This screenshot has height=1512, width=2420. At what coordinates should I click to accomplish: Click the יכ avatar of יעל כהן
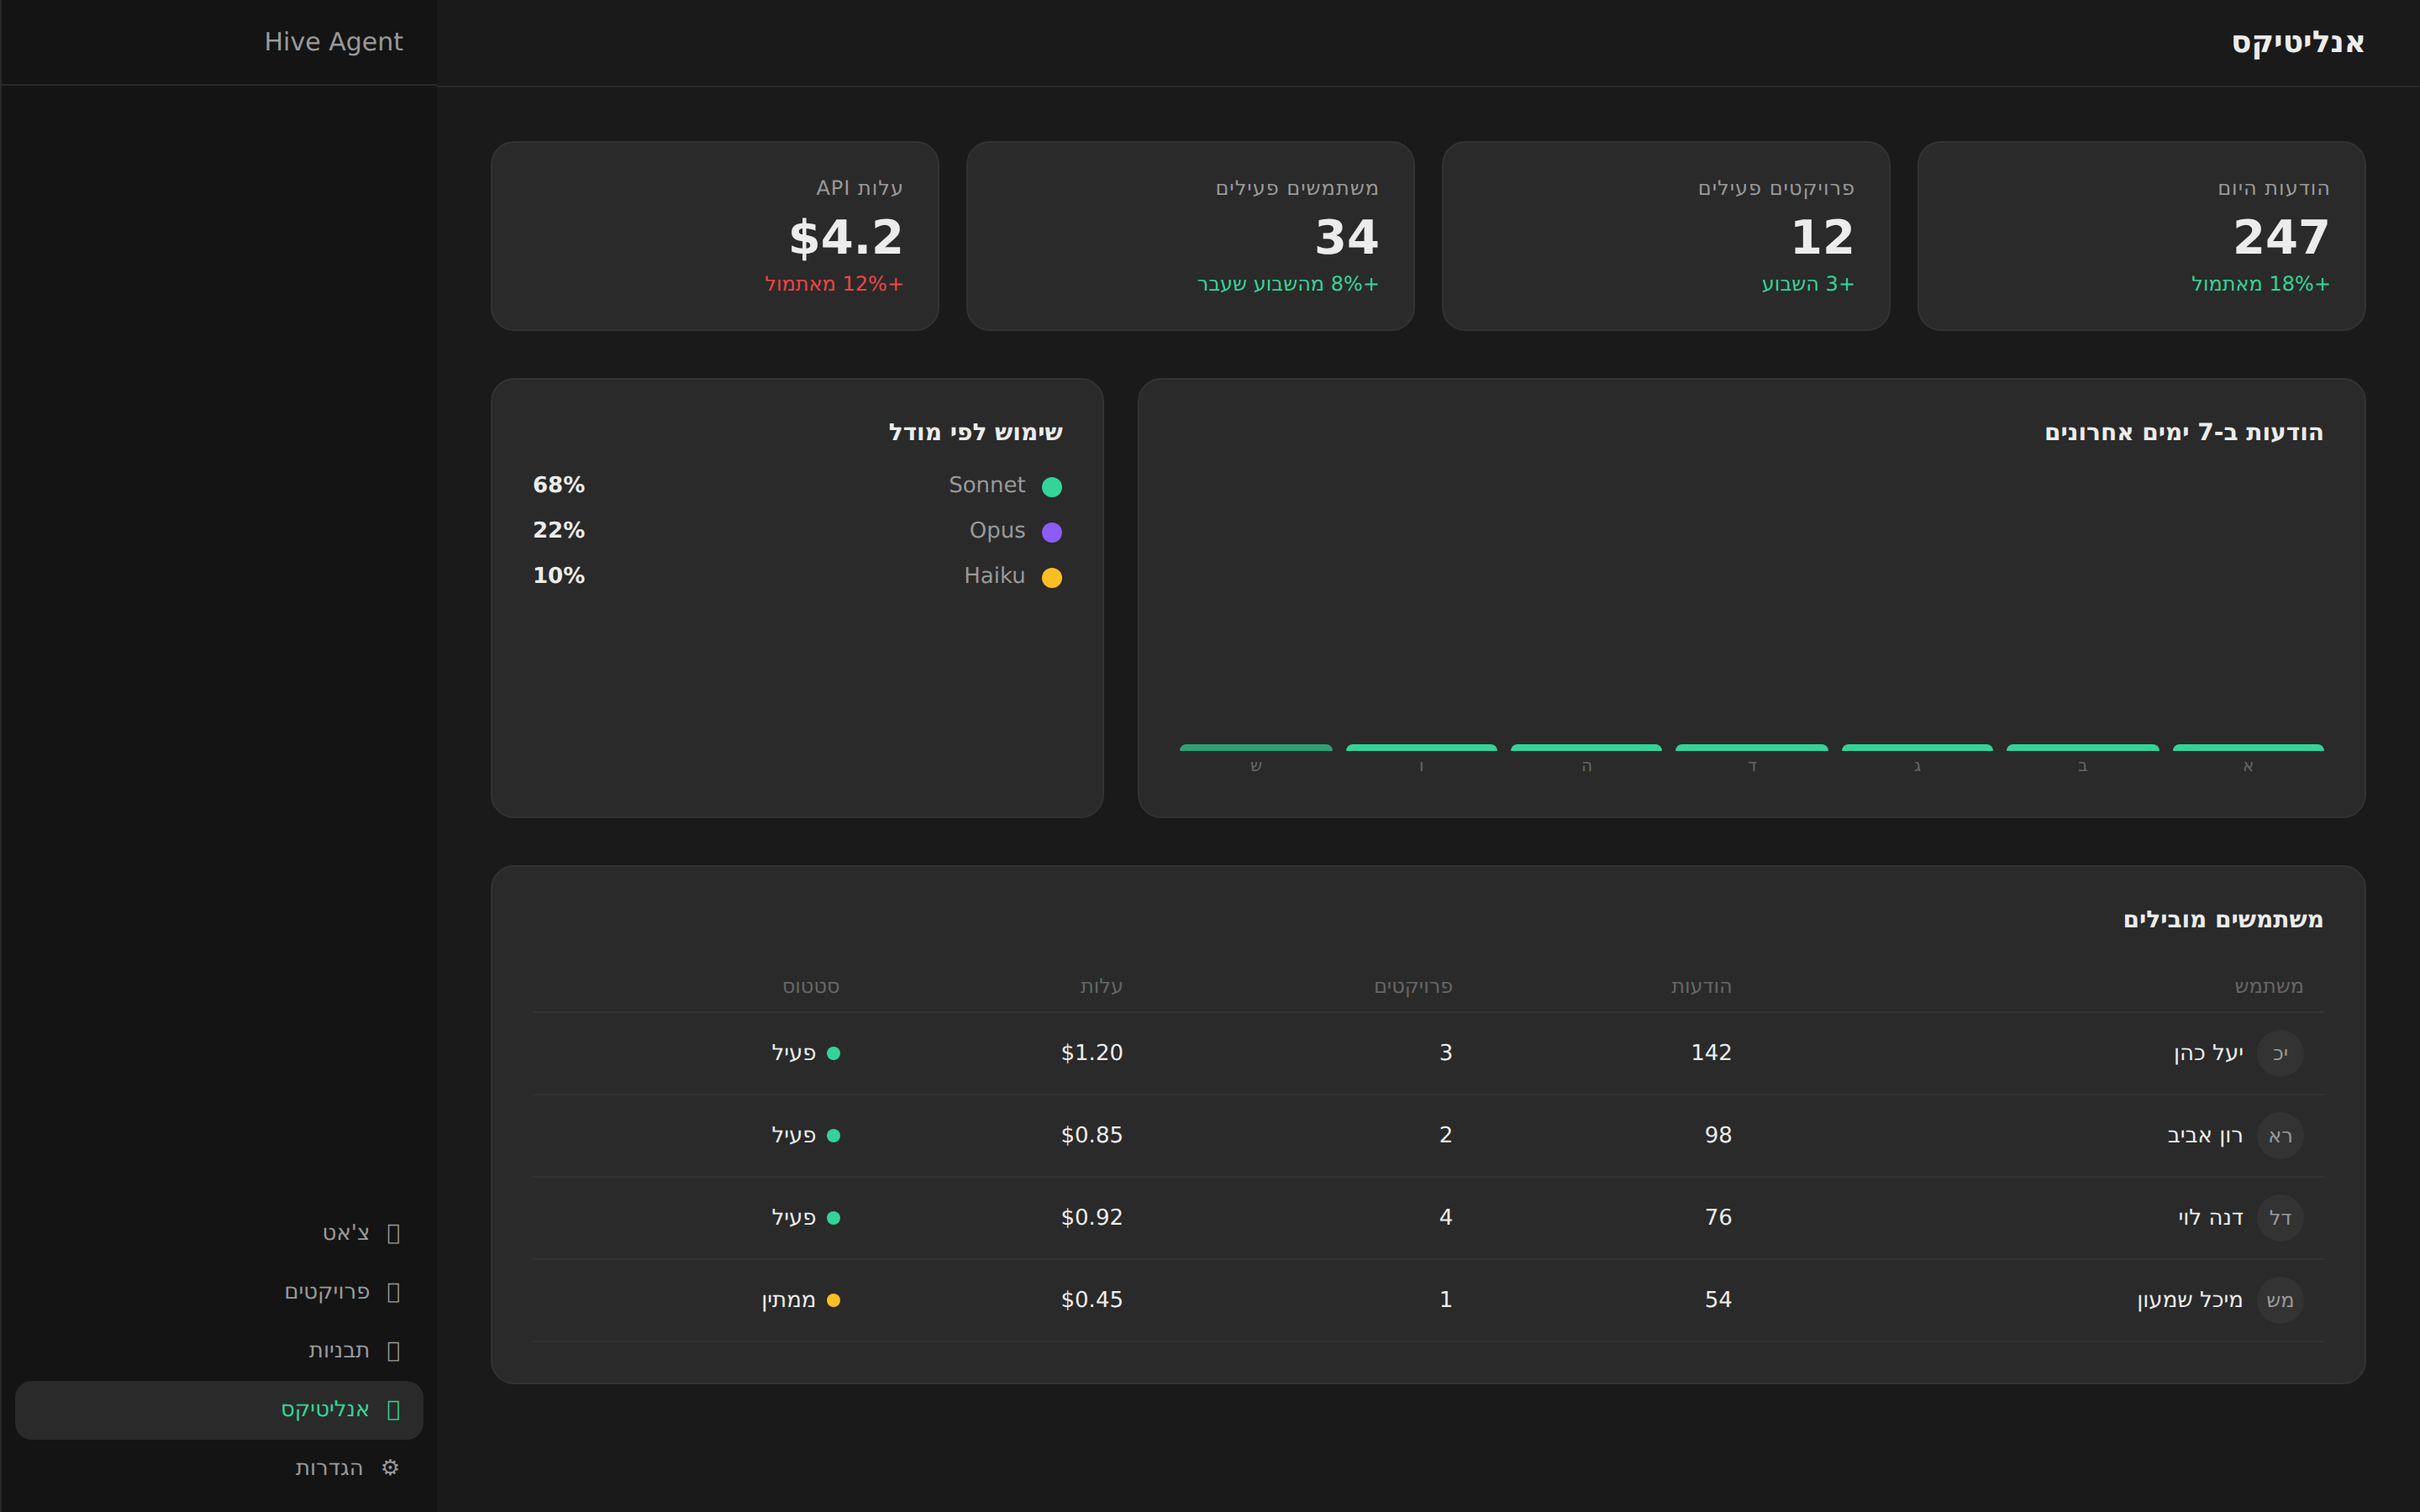2280,1053
